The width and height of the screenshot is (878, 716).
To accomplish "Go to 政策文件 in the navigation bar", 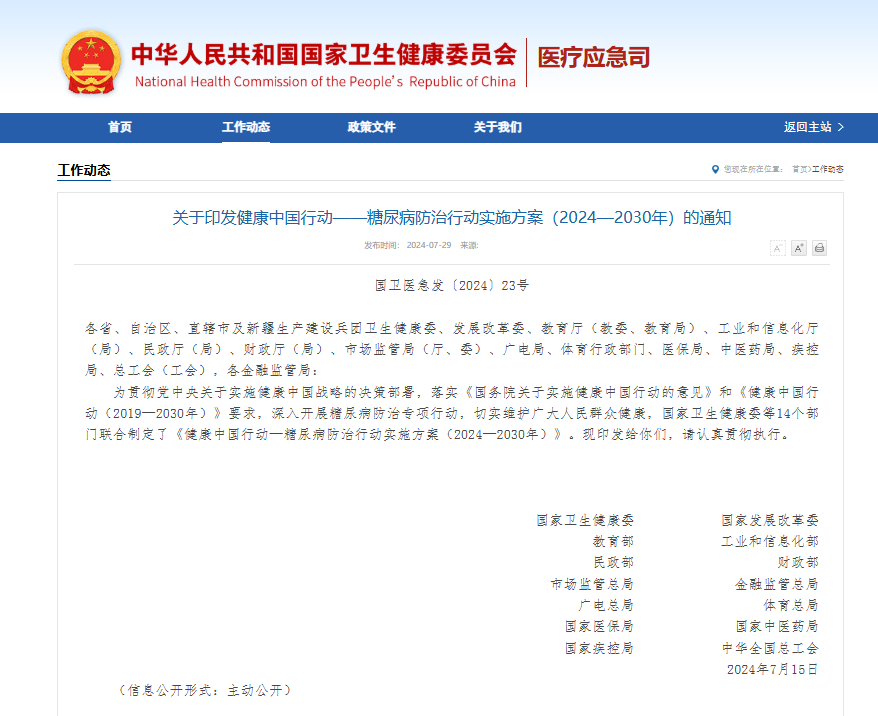I will 372,128.
